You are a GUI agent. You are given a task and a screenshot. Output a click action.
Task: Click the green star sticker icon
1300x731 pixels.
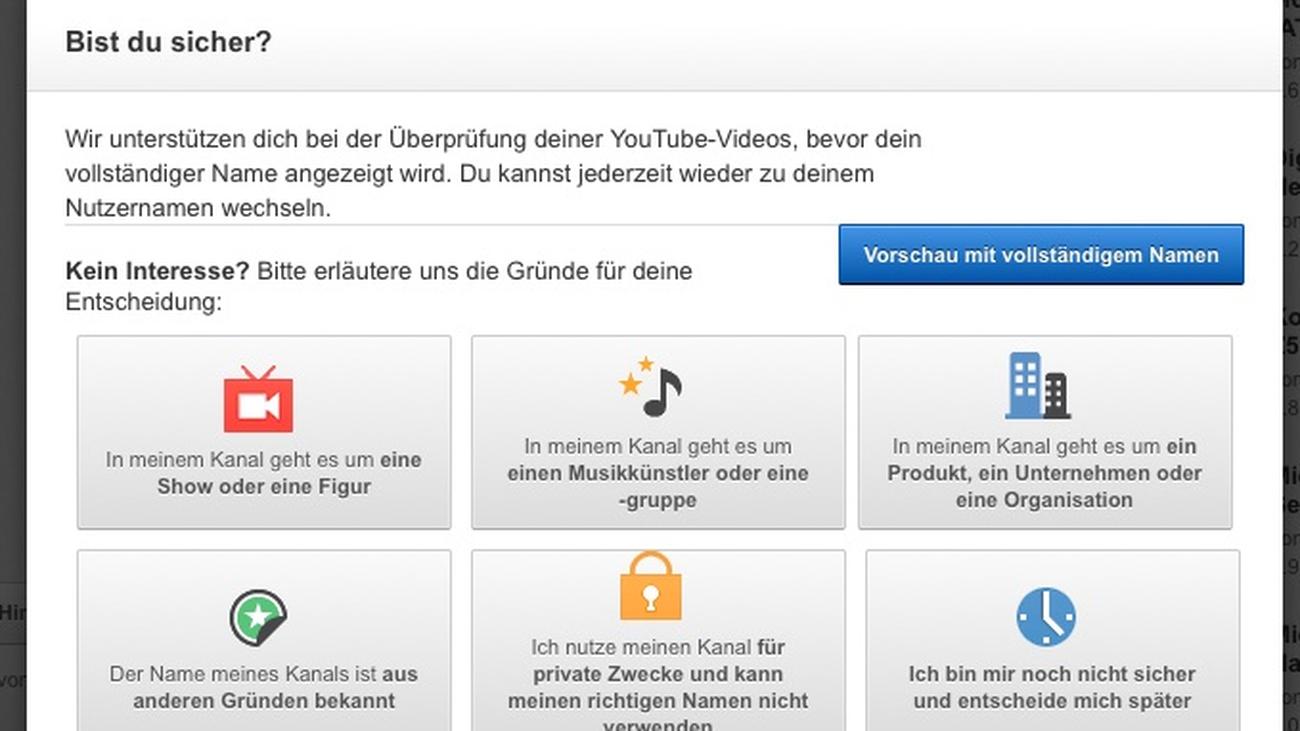(258, 618)
